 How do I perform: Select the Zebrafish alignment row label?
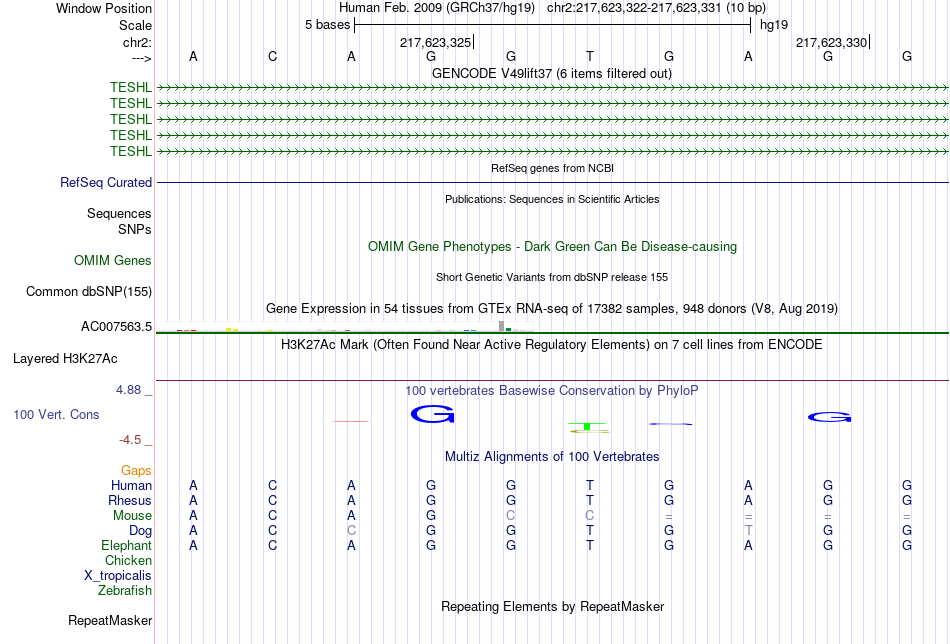125,590
